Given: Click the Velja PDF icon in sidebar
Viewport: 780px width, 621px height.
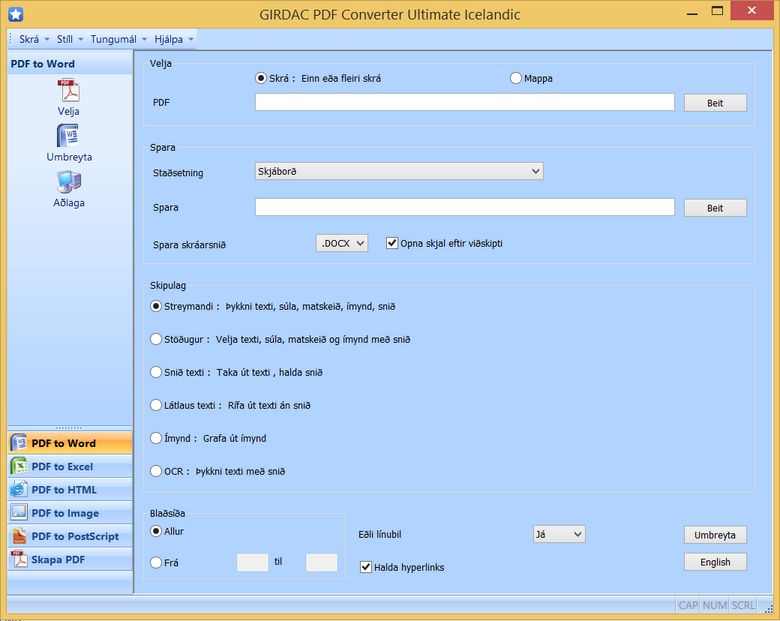Looking at the screenshot, I should point(69,91).
